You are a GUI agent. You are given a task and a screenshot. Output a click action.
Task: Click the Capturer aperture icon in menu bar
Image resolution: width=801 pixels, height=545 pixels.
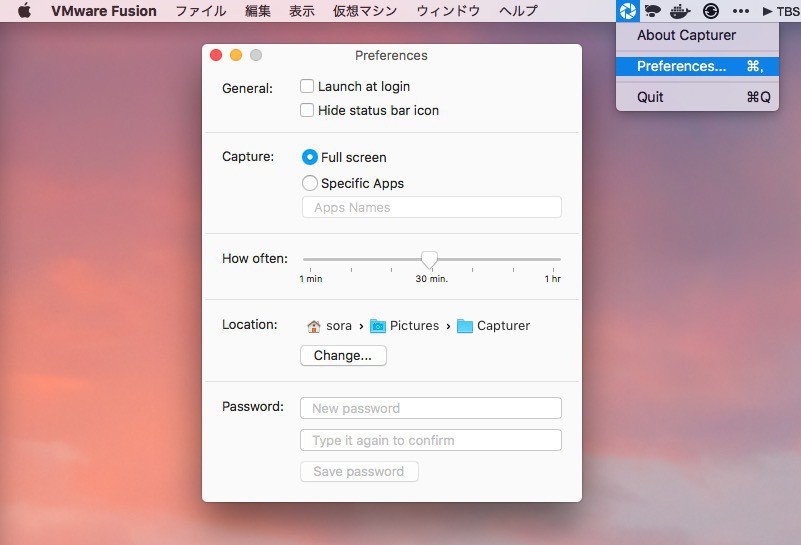[x=627, y=11]
